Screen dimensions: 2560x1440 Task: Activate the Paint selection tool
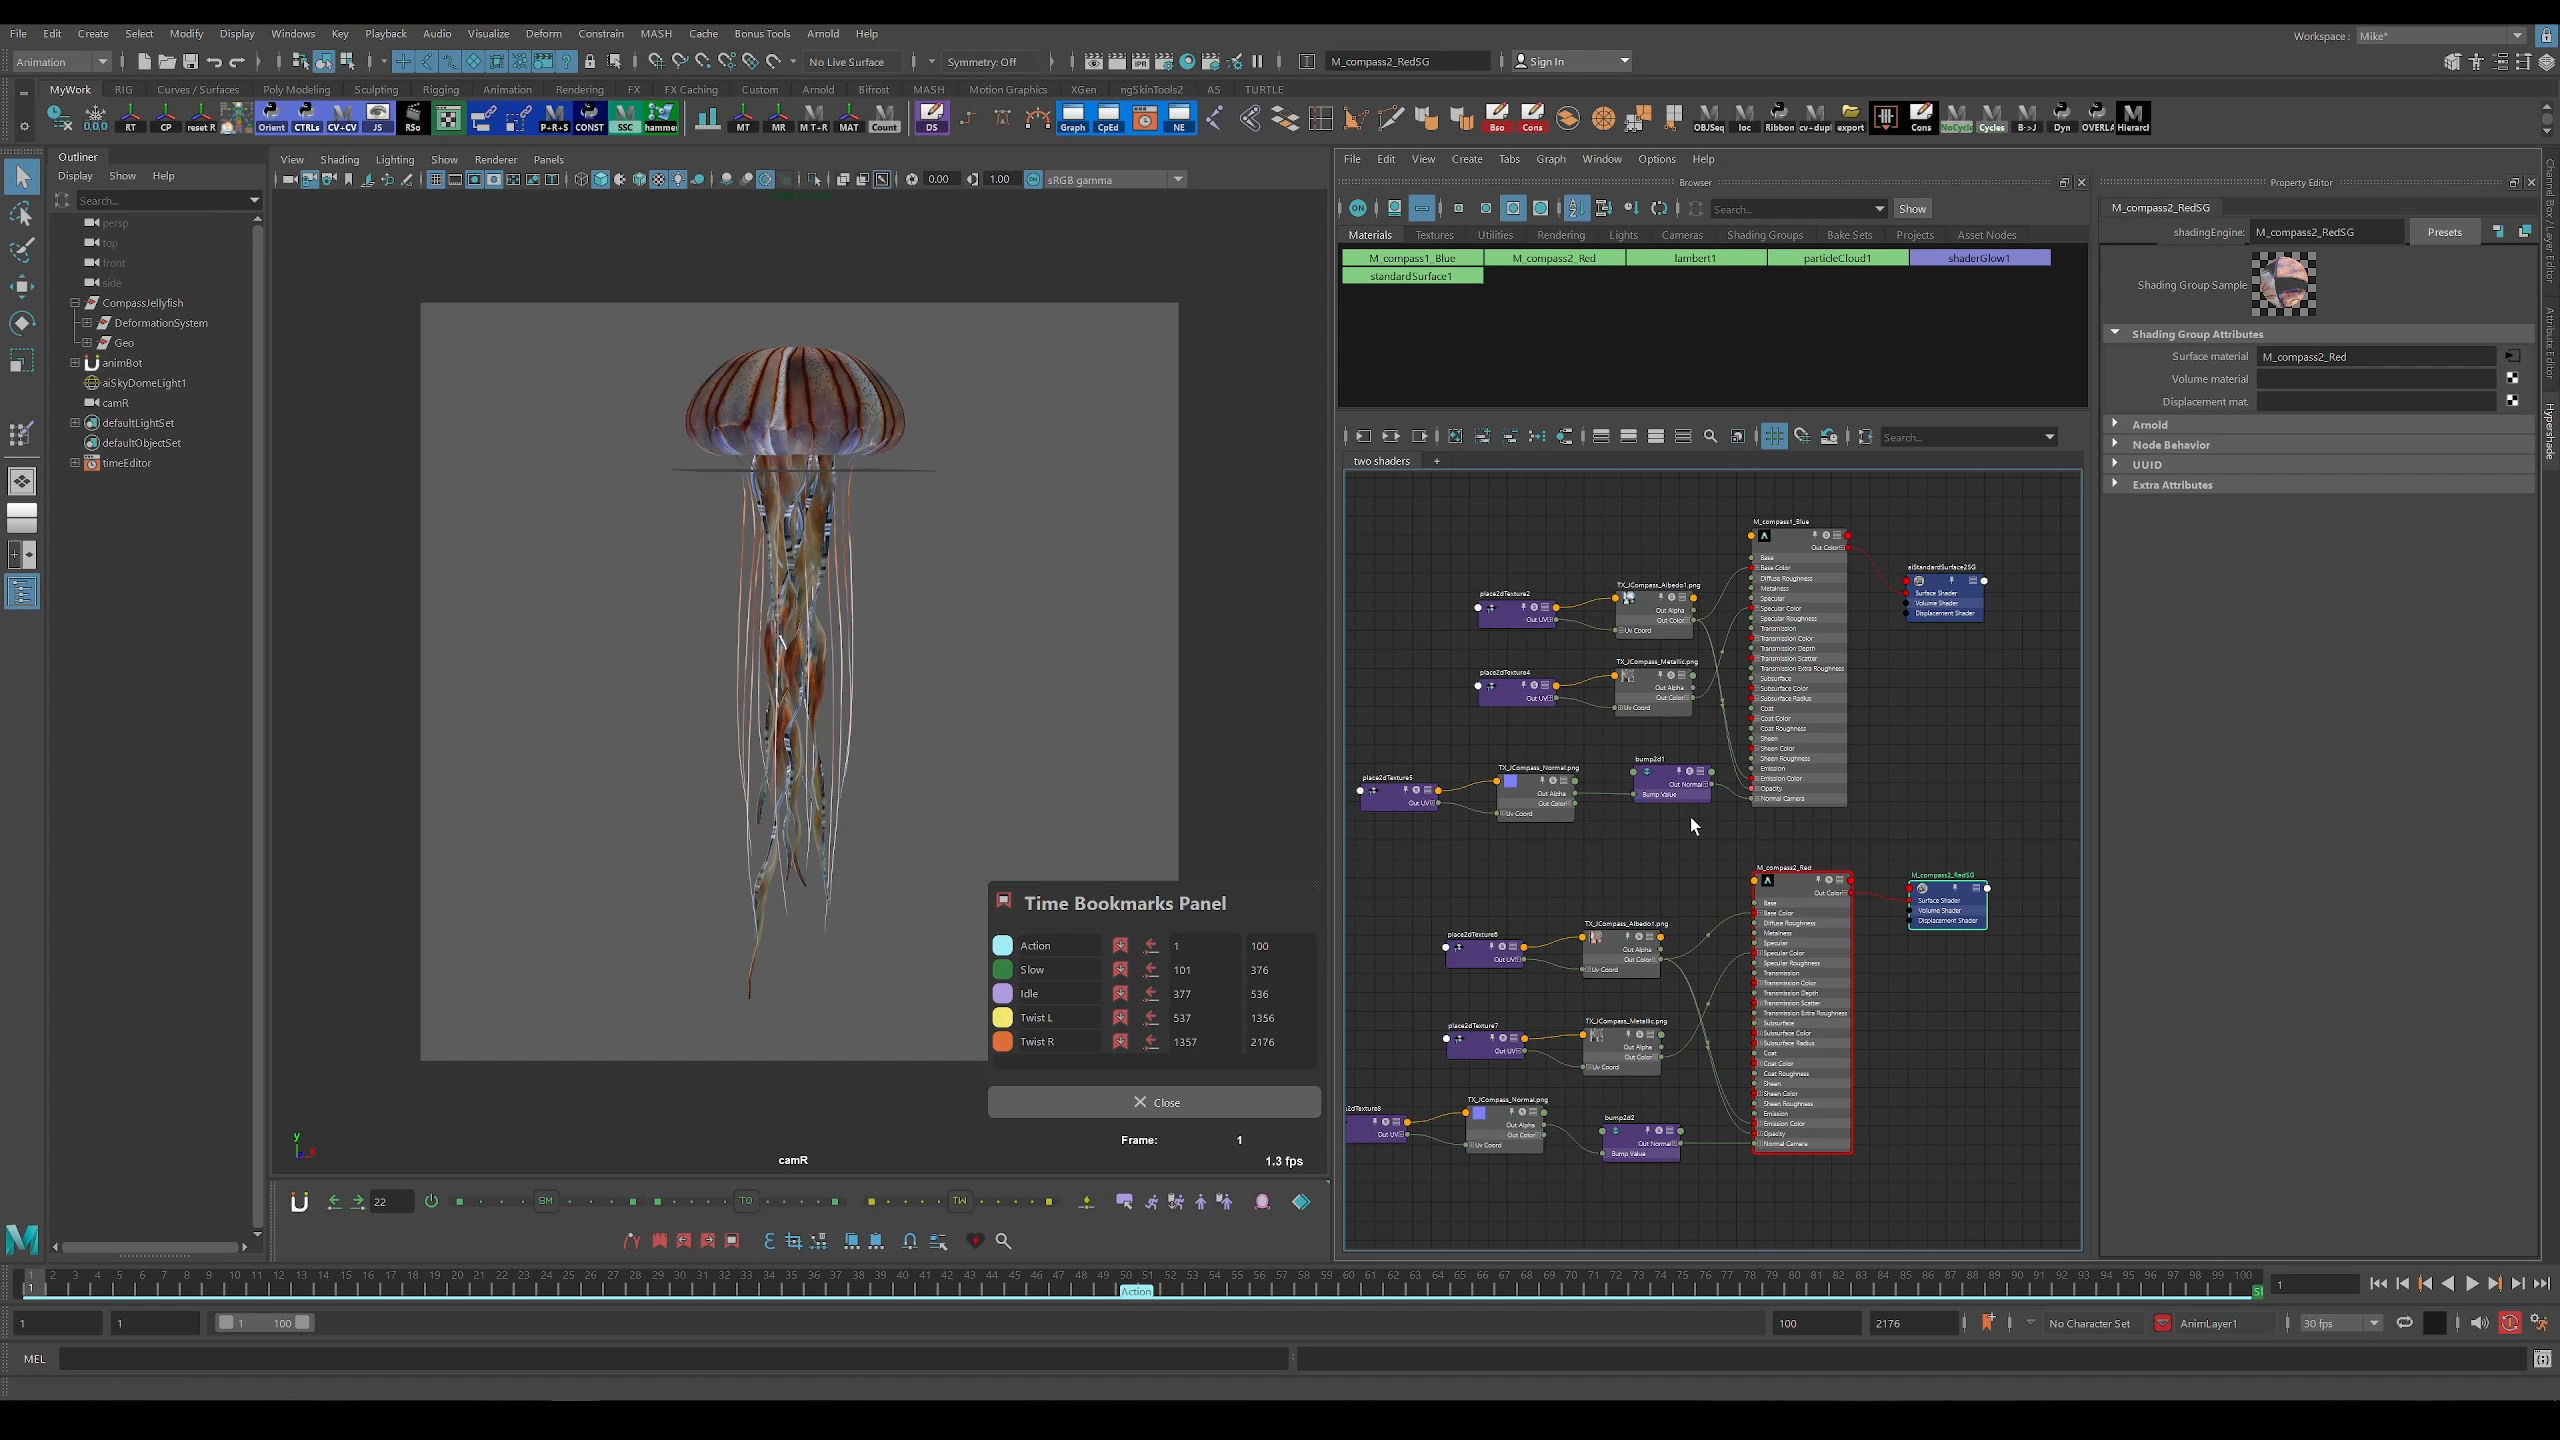pyautogui.click(x=22, y=250)
